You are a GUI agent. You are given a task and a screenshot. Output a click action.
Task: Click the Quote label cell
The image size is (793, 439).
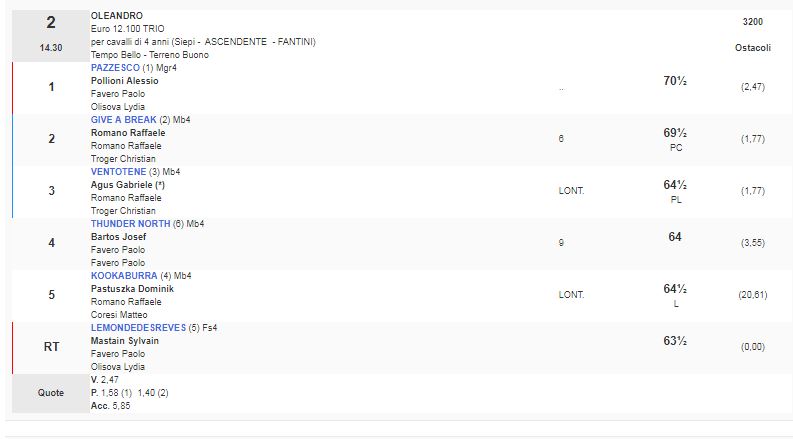click(x=51, y=393)
